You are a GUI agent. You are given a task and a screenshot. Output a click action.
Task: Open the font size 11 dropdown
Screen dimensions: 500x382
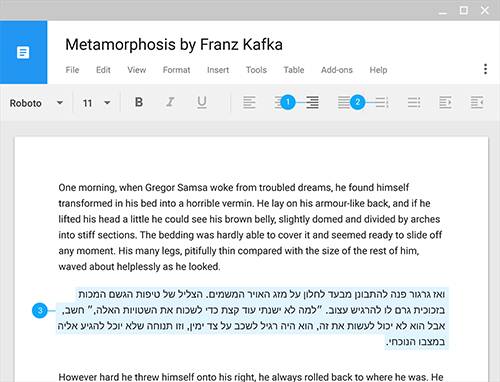click(97, 103)
